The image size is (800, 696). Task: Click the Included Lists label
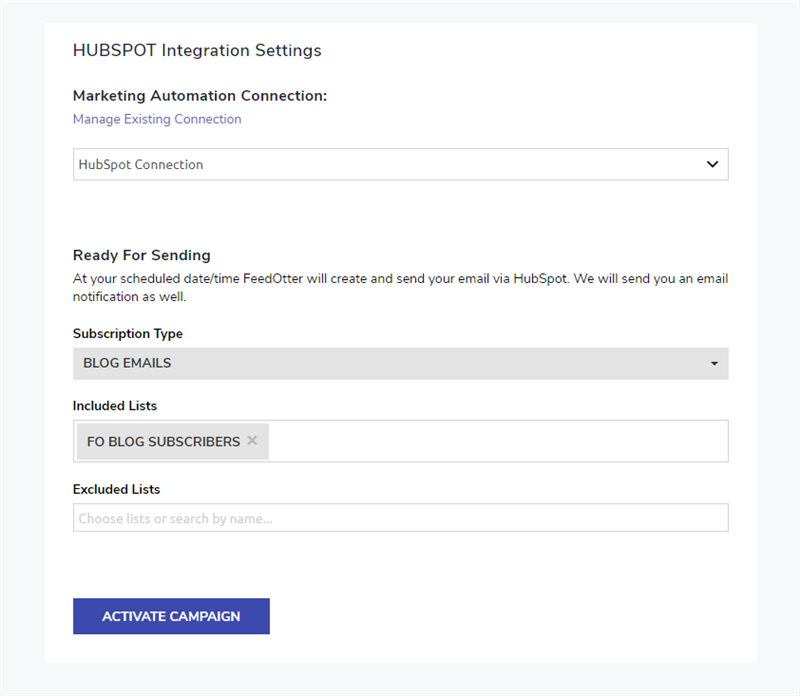point(115,406)
